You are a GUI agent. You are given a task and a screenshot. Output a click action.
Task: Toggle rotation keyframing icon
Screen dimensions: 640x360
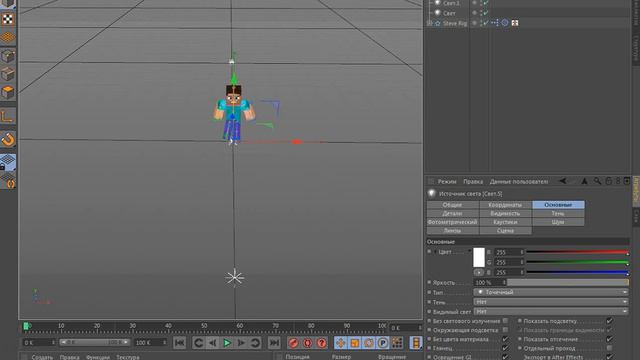(369, 343)
